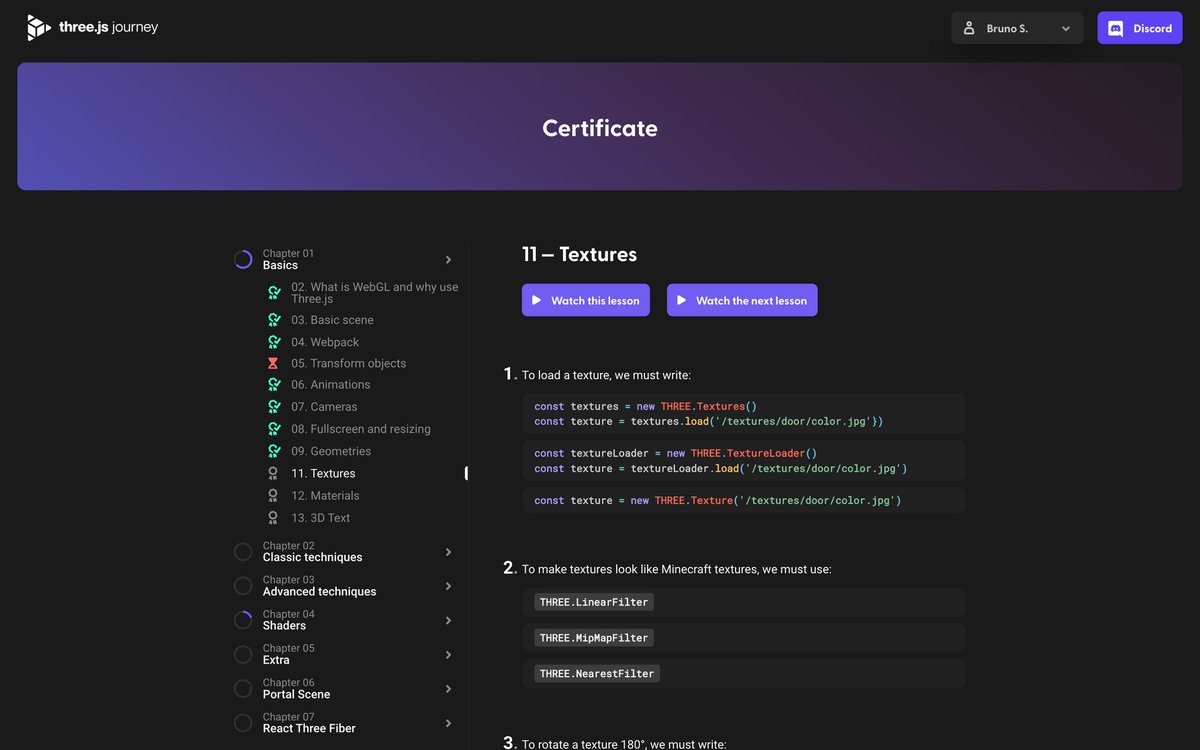Viewport: 1200px width, 750px height.
Task: Open lesson 02. What is WebGL
Action: (x=375, y=293)
